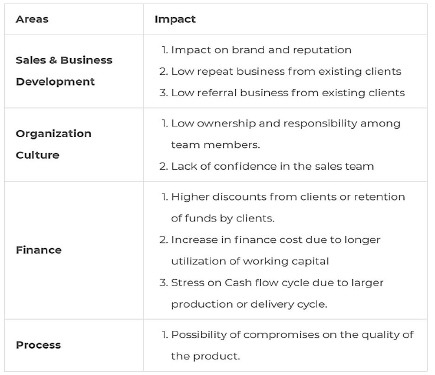The height and width of the screenshot is (375, 435).
Task: Click 'production or delivery cycle.' line
Action: (x=249, y=304)
